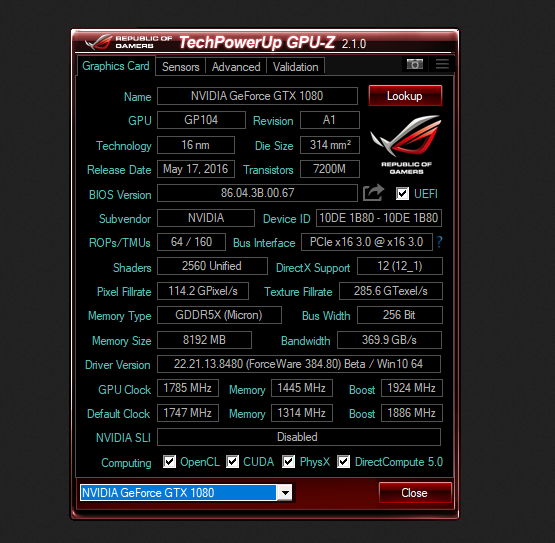The width and height of the screenshot is (555, 543).
Task: Click the Republic of Gamers logo image
Action: pos(406,145)
